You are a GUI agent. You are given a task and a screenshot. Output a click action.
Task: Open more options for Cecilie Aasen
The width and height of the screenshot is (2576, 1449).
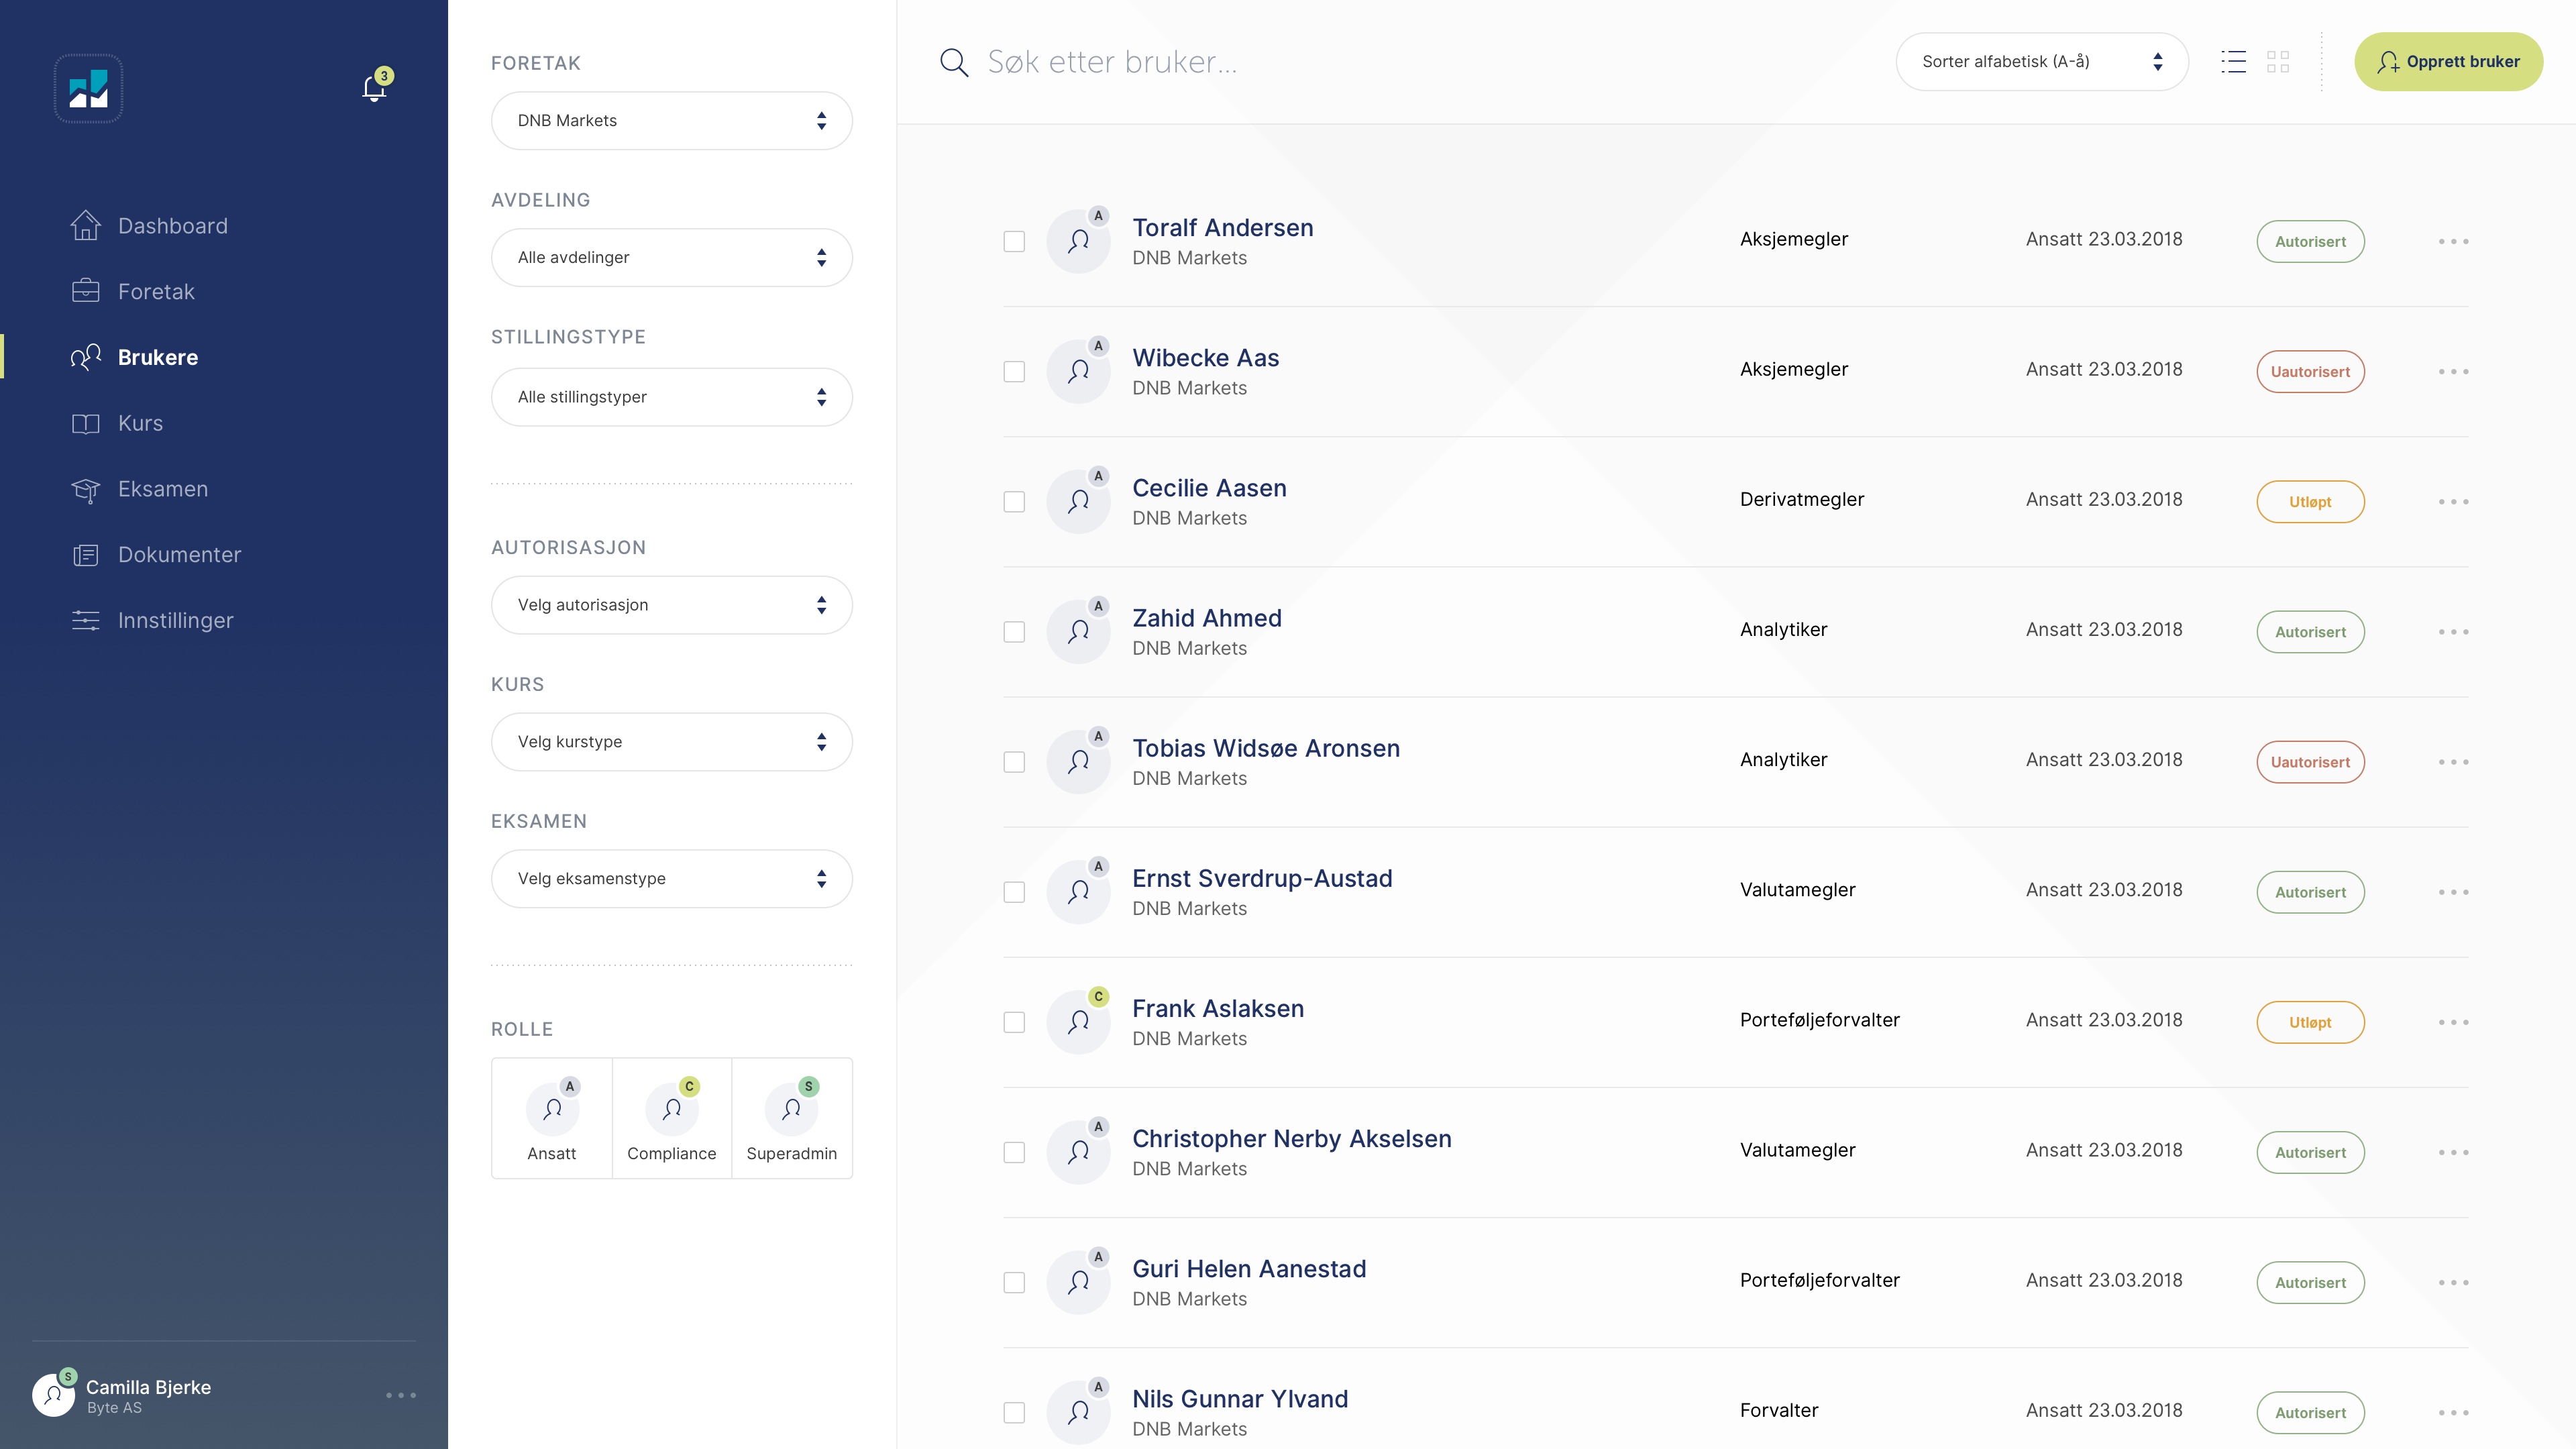click(2453, 501)
